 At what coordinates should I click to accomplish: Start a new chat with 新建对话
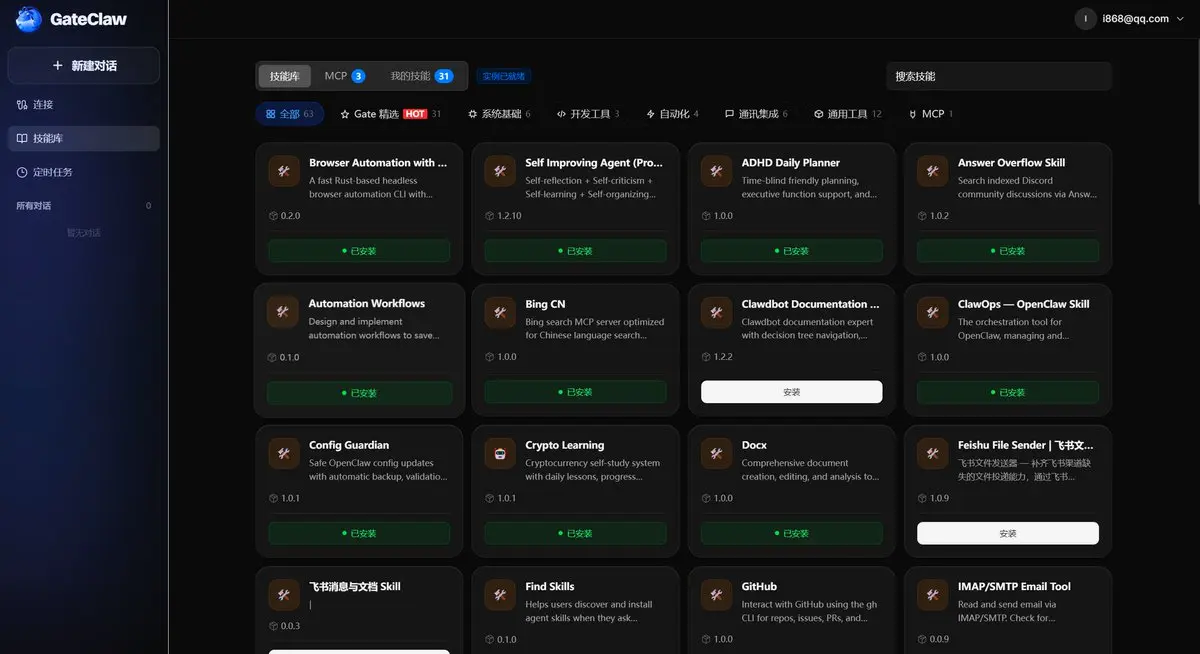coord(84,65)
